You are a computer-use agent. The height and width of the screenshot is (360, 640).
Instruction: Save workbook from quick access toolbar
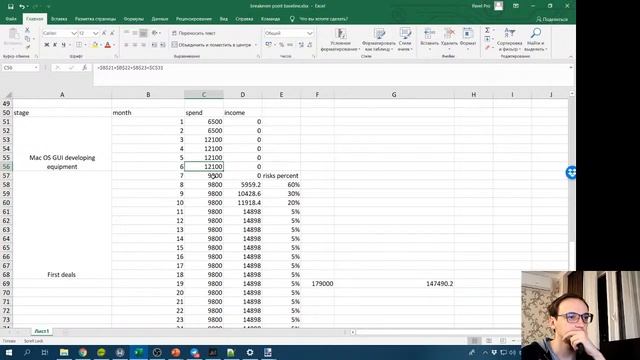pyautogui.click(x=11, y=6)
